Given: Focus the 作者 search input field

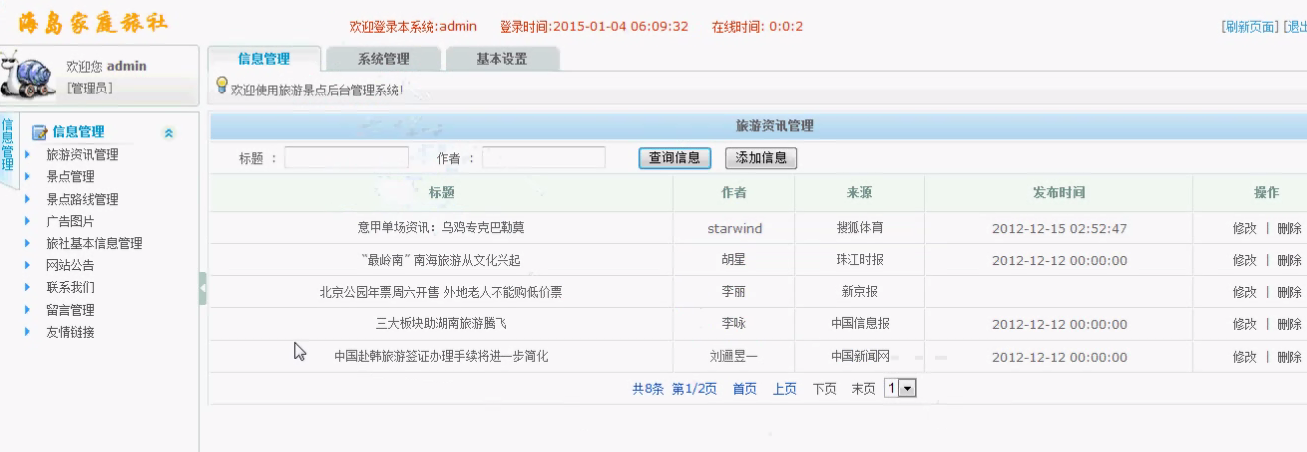Looking at the screenshot, I should pyautogui.click(x=543, y=158).
